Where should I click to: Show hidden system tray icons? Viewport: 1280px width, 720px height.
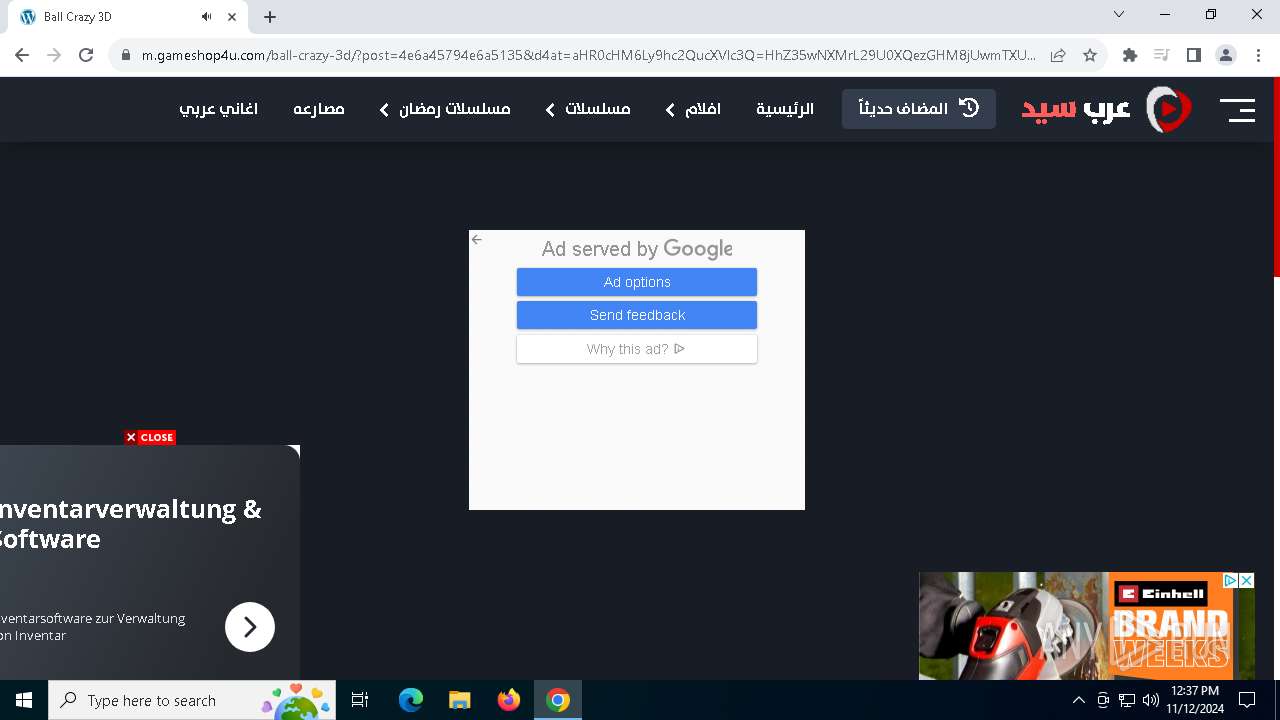tap(1078, 700)
